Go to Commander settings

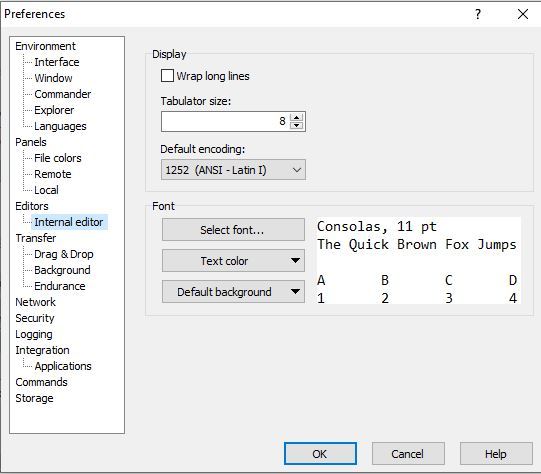point(63,94)
